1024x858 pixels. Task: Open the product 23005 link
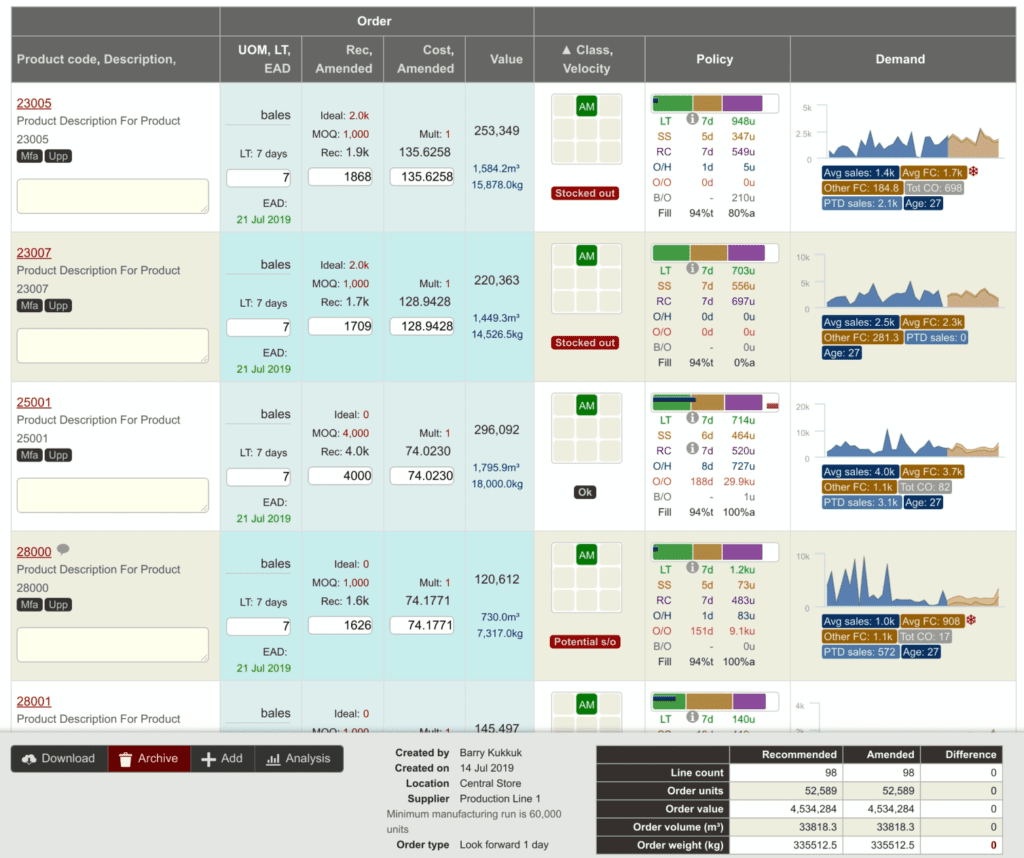(33, 102)
